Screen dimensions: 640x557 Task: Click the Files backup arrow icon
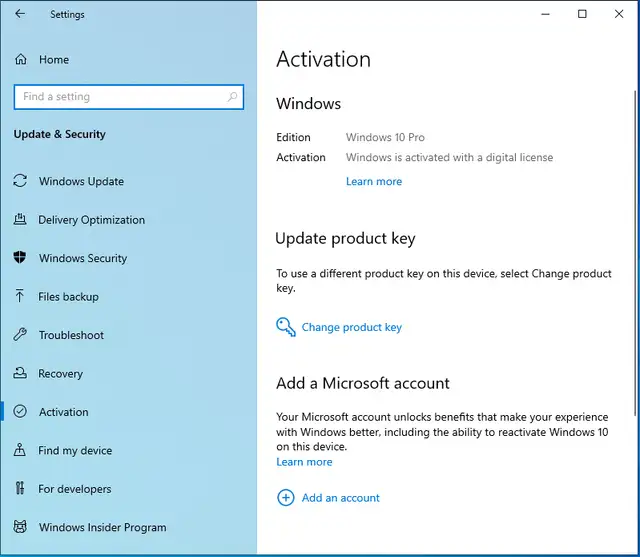pyautogui.click(x=20, y=296)
